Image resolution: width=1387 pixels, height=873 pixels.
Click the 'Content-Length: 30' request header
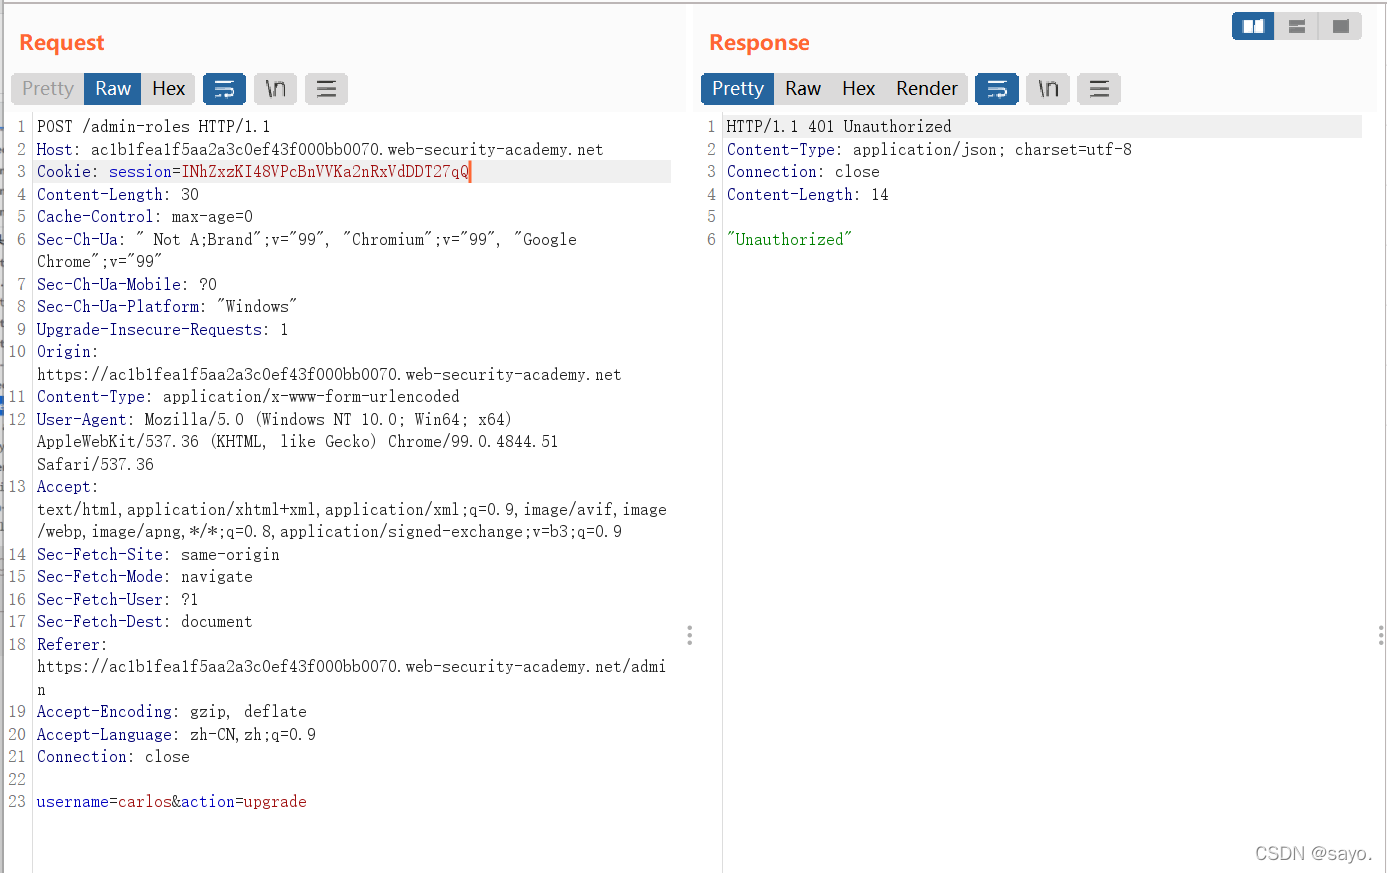[118, 195]
